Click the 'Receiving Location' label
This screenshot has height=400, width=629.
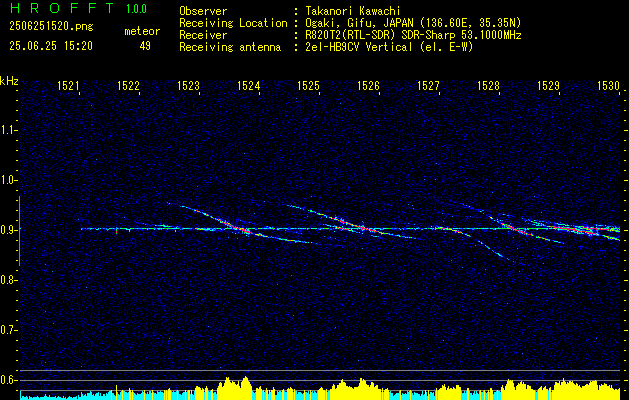[x=233, y=23]
